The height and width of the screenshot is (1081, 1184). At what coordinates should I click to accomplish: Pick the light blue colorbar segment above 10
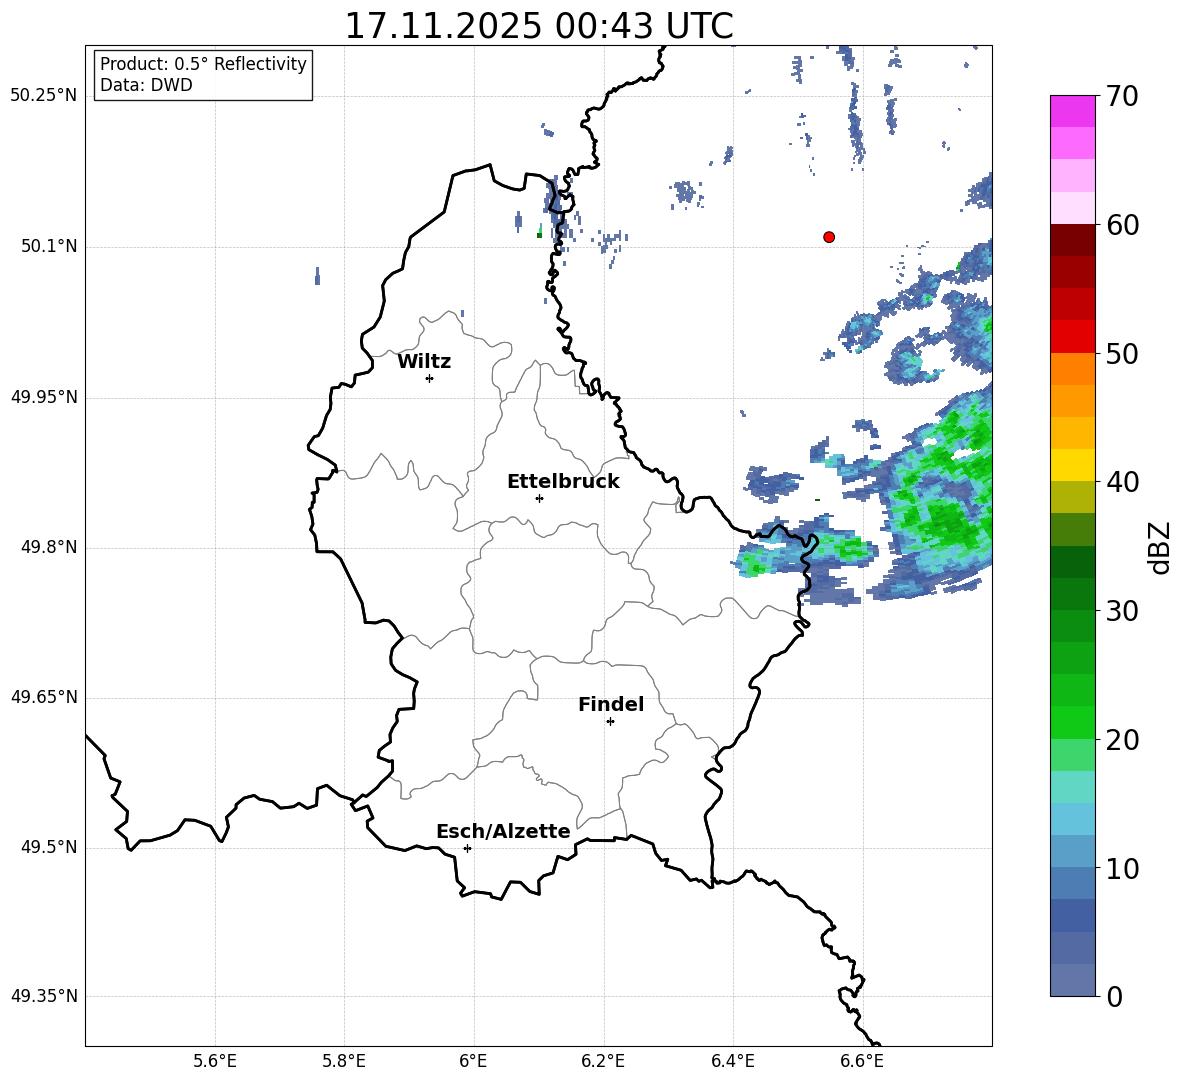[1072, 852]
